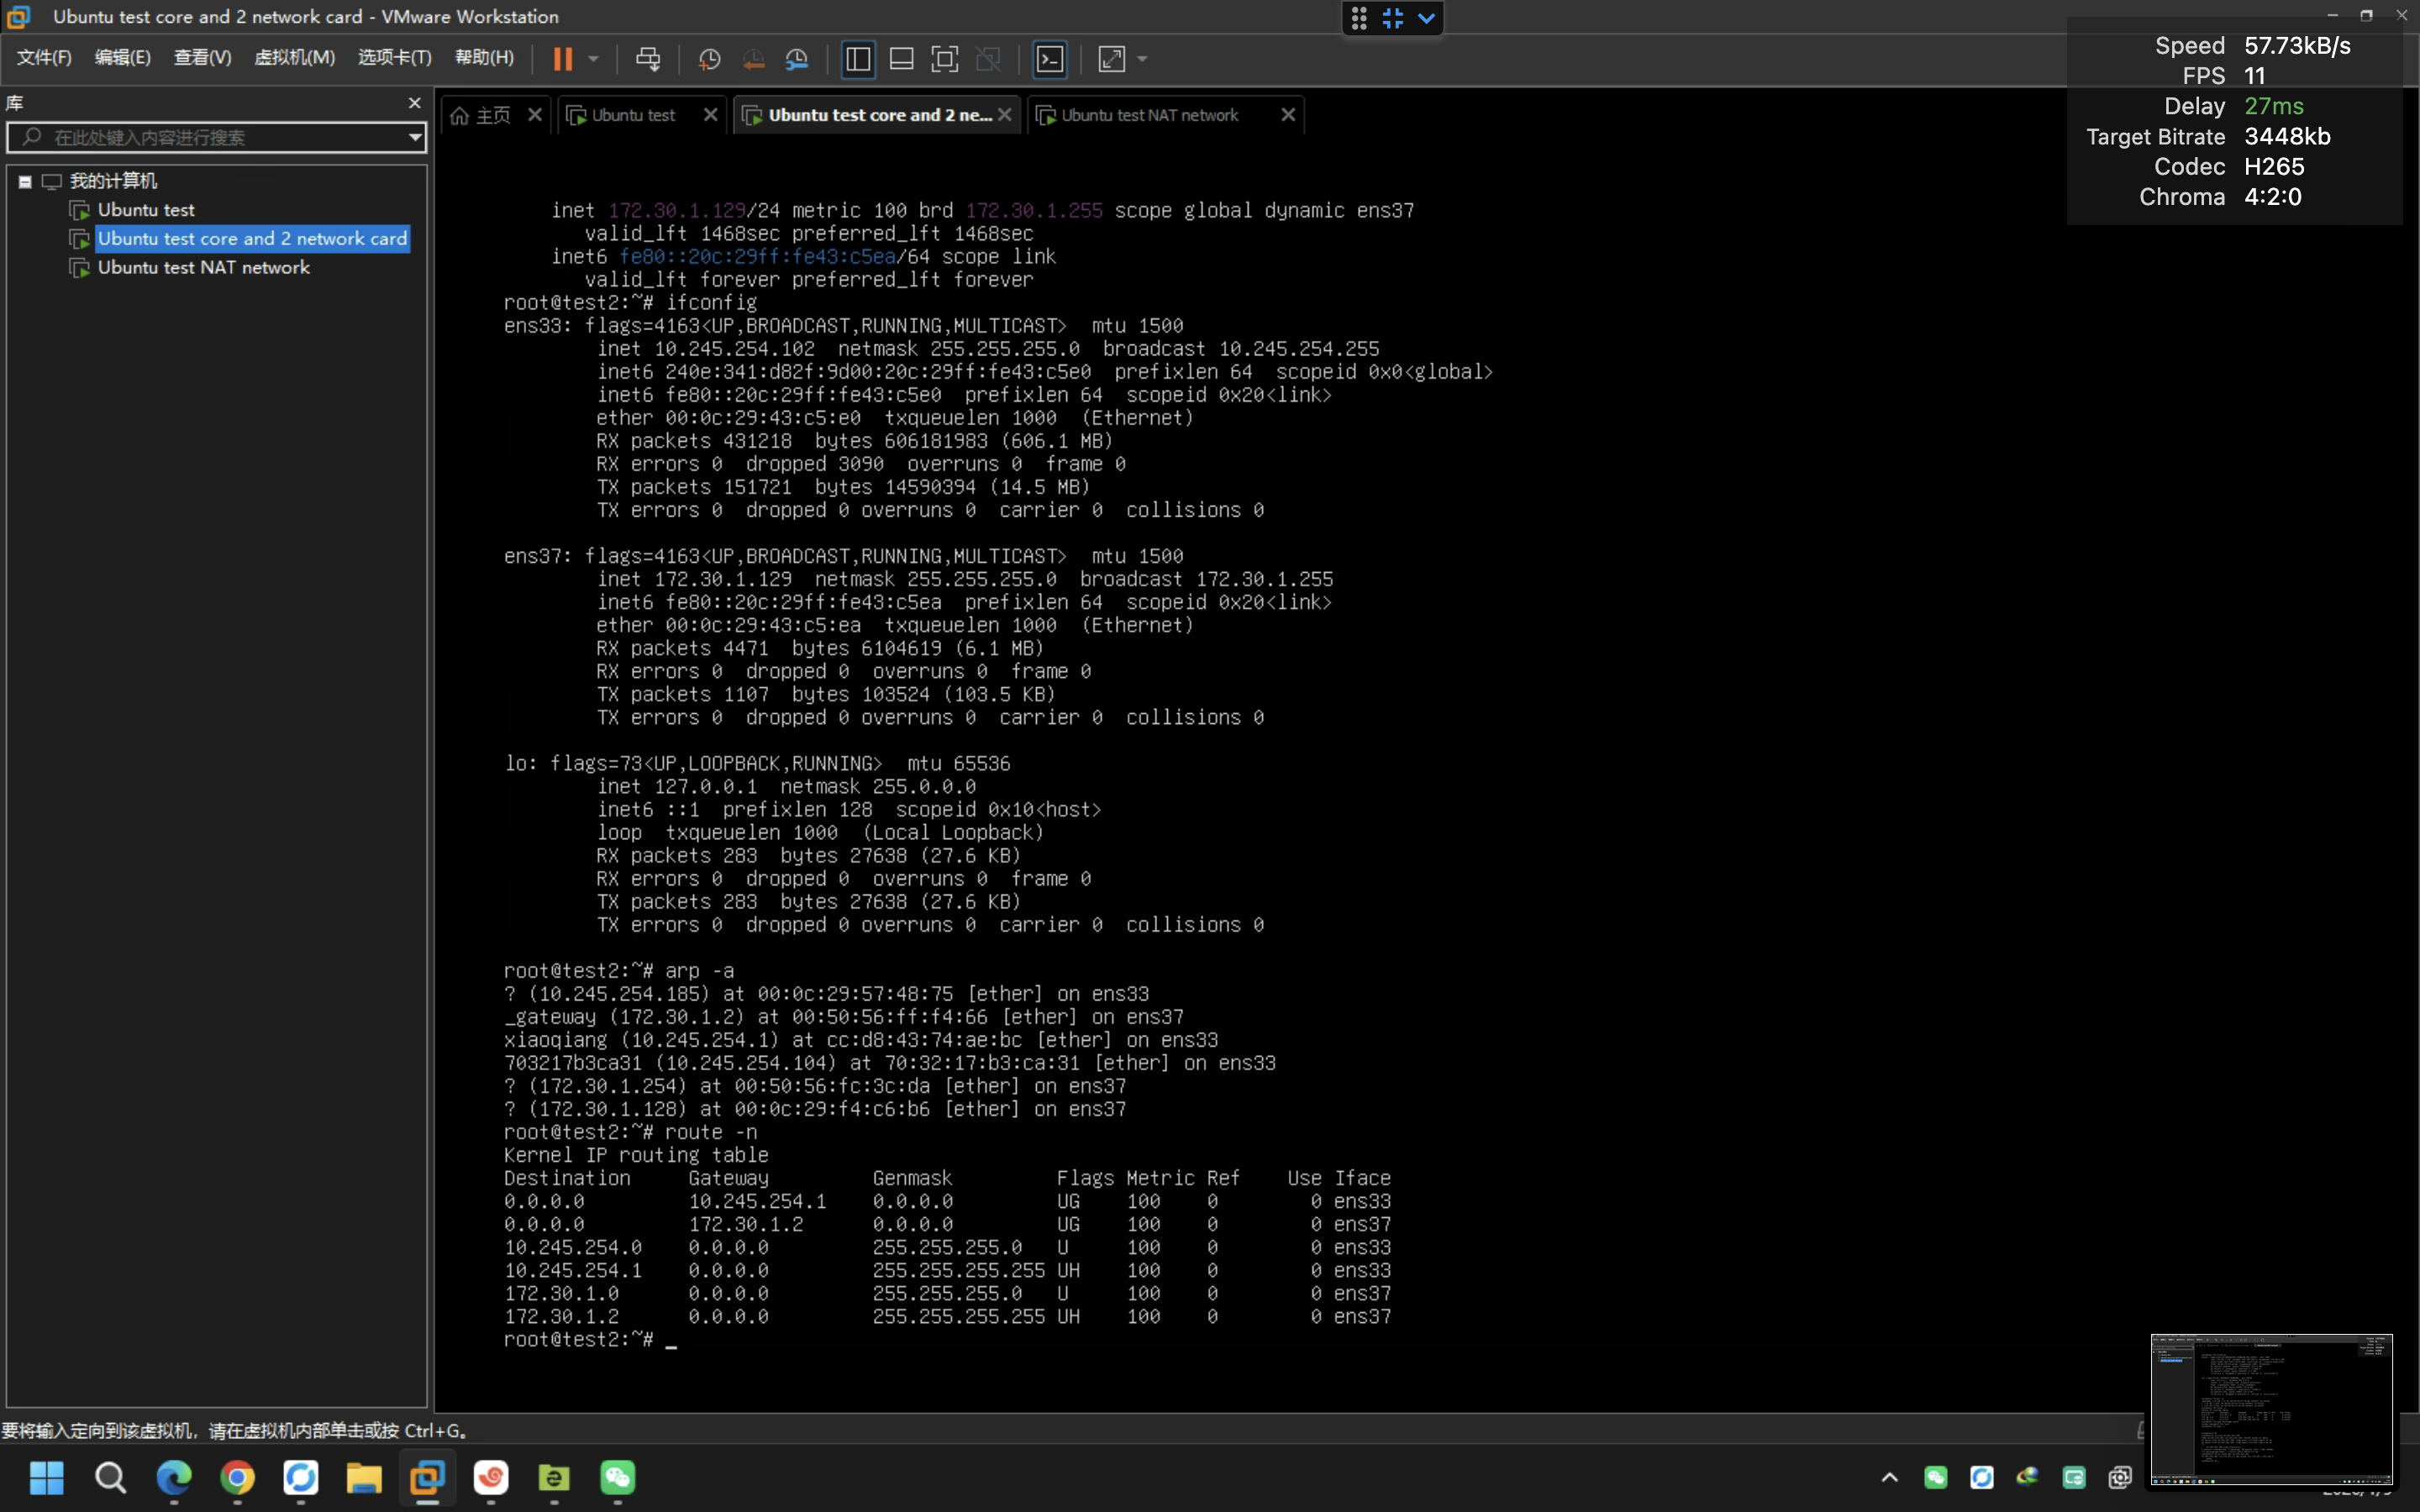
Task: Take a snapshot of the virtual machine
Action: point(708,59)
